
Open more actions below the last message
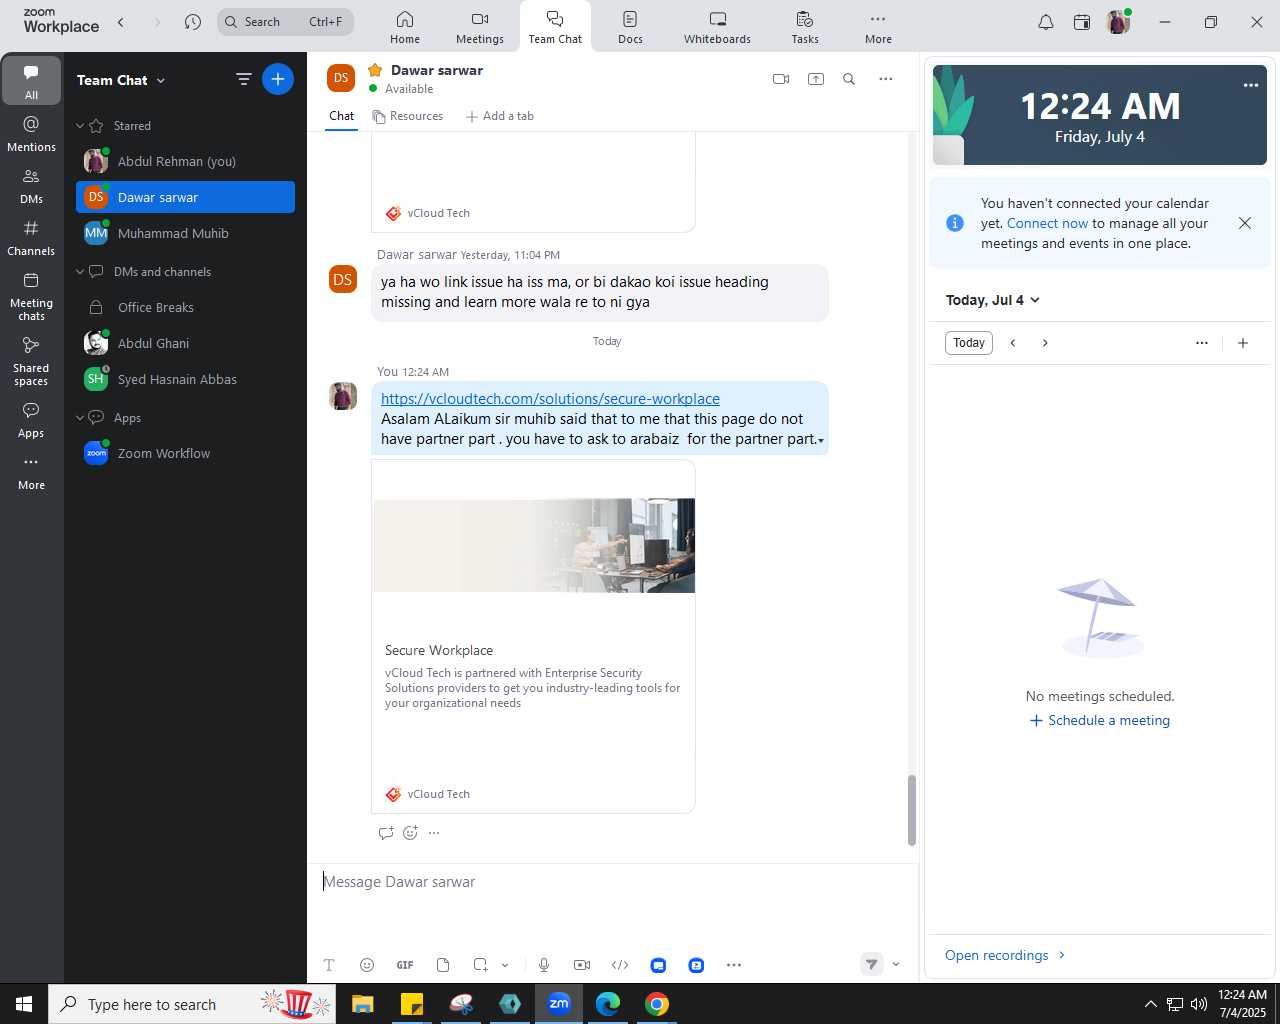click(x=434, y=833)
